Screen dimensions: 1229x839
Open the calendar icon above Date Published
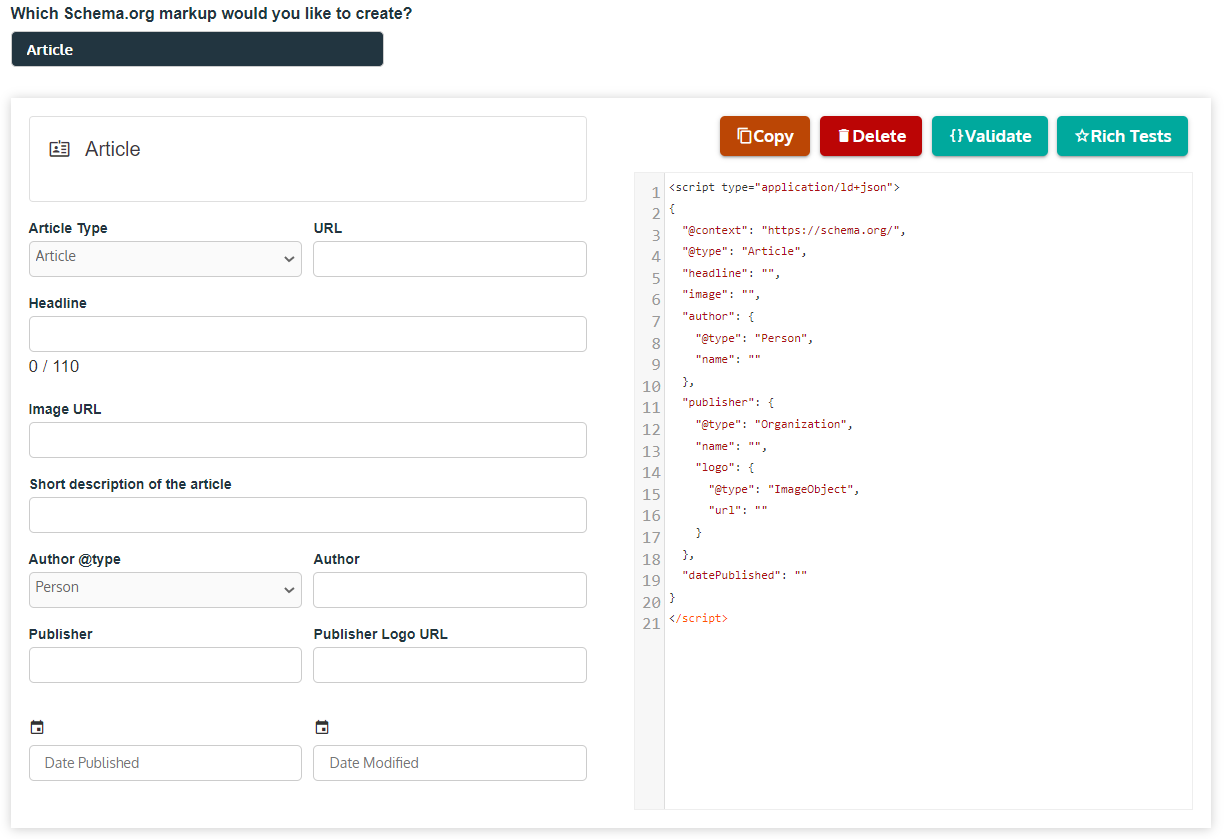(x=37, y=726)
